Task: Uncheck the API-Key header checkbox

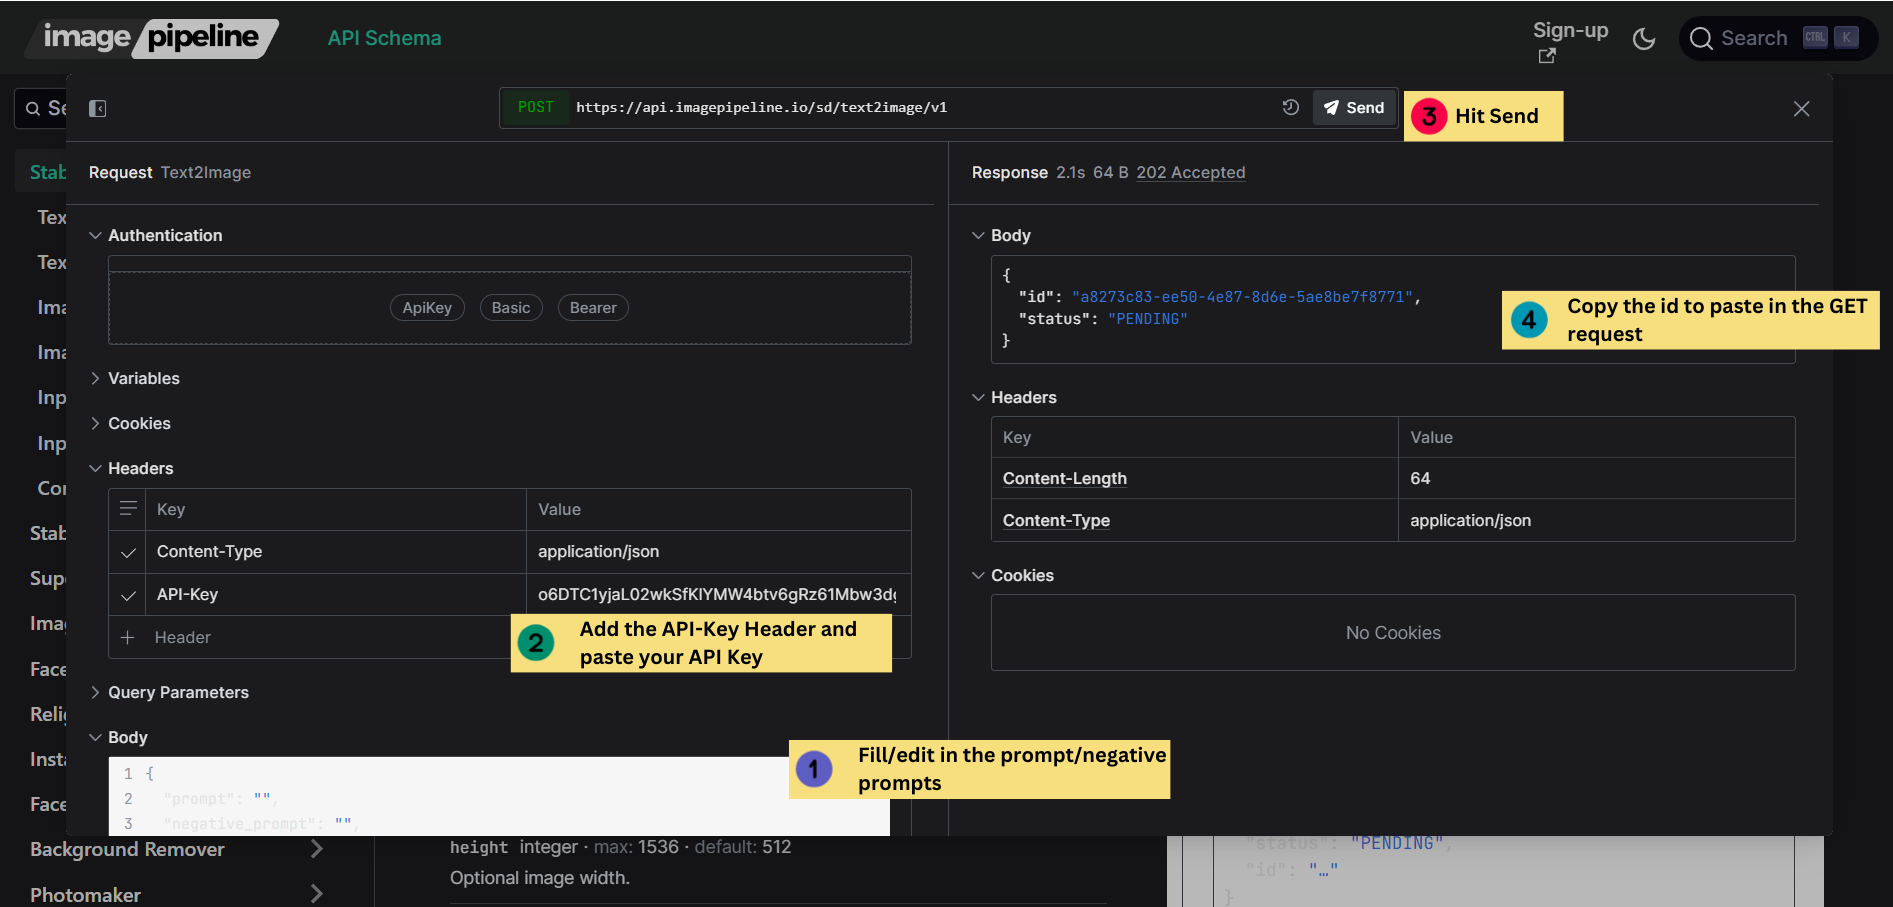Action: 128,595
